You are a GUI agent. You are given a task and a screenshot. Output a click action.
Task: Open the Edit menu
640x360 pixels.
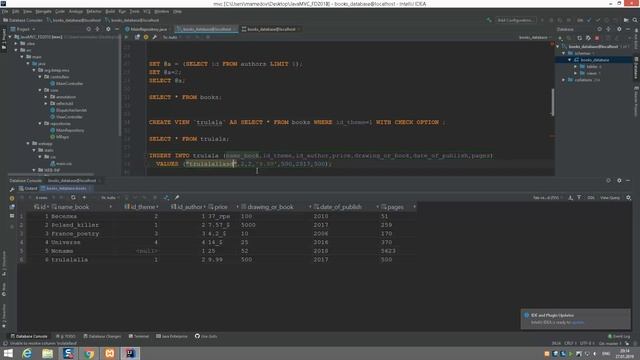[x=16, y=11]
